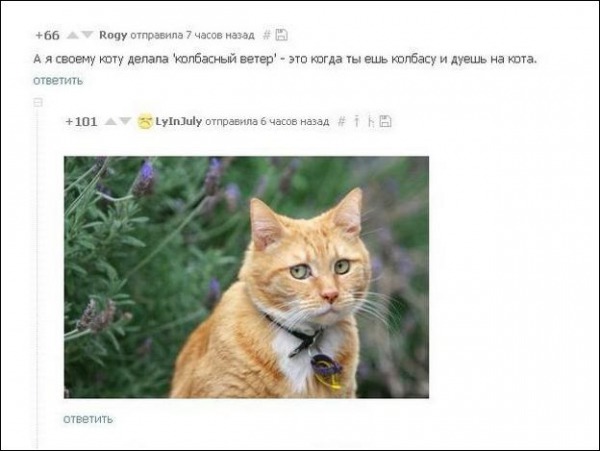Open LyInJuly's user profile

(x=178, y=122)
